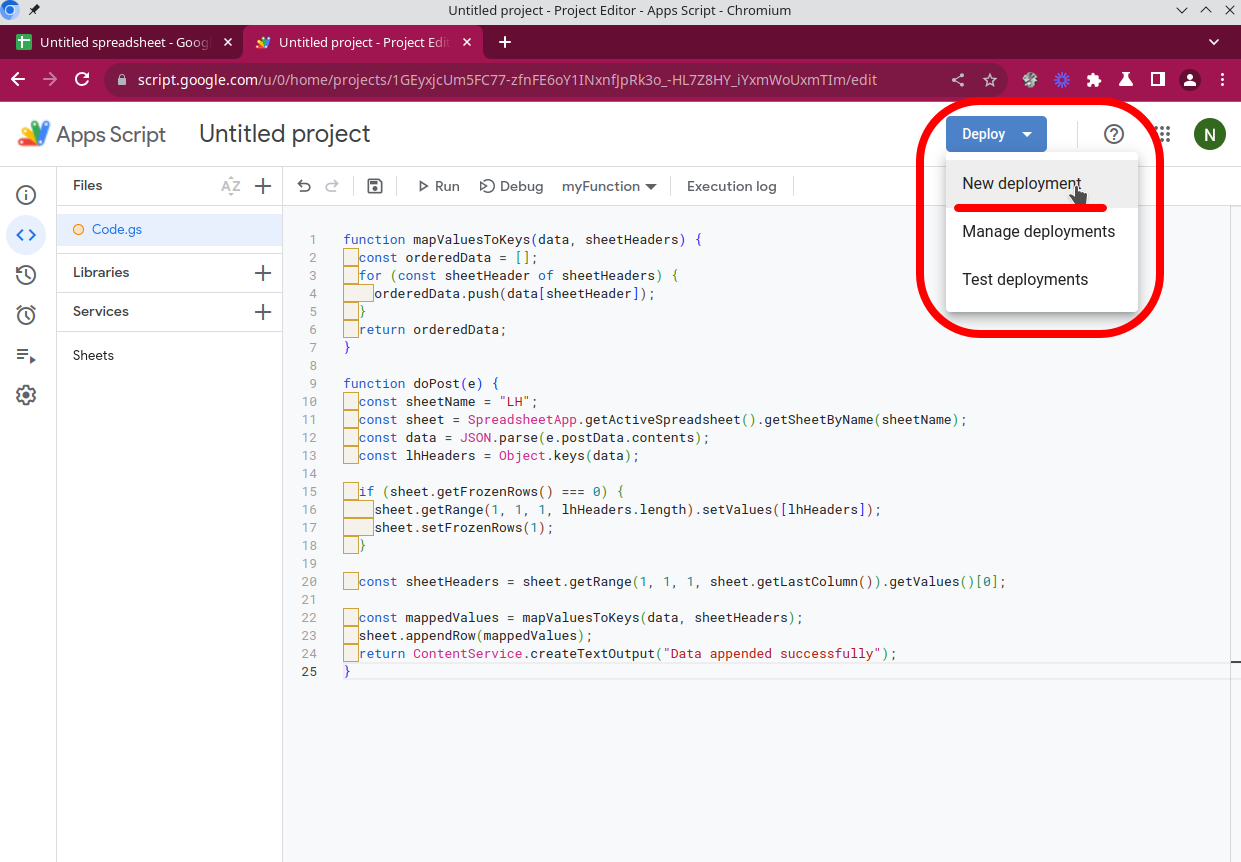Click the const sheetName = "LH" line
Image resolution: width=1241 pixels, height=862 pixels.
point(448,402)
